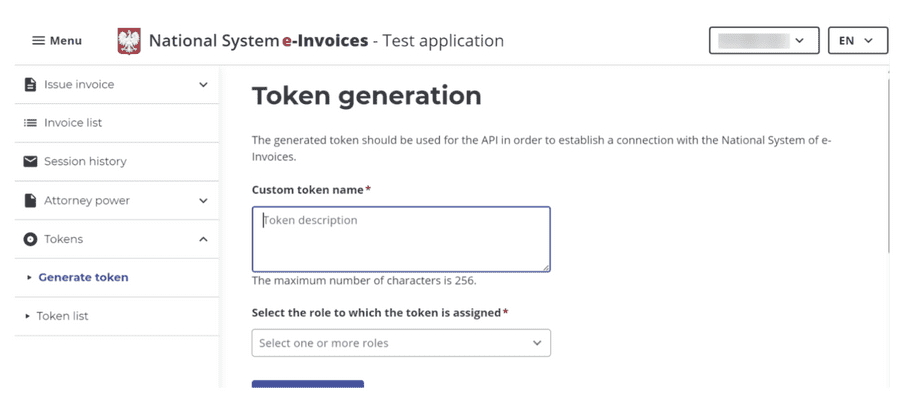This screenshot has width=910, height=416.
Task: Click the Session history envelope icon
Action: (x=30, y=162)
